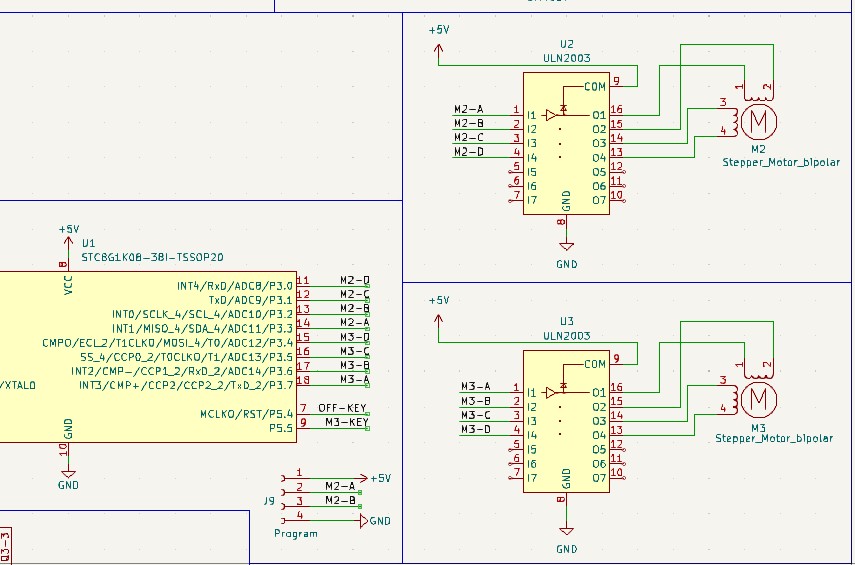The height and width of the screenshot is (565, 855).
Task: Click the COM pin label on U3
Action: pyautogui.click(x=595, y=364)
